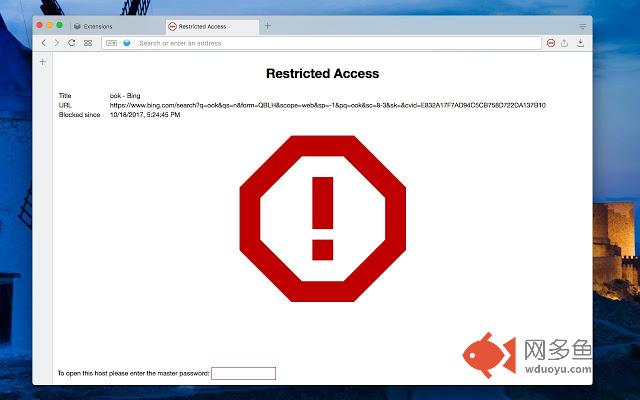The image size is (640, 400).
Task: Click the forward navigation arrow
Action: click(57, 43)
